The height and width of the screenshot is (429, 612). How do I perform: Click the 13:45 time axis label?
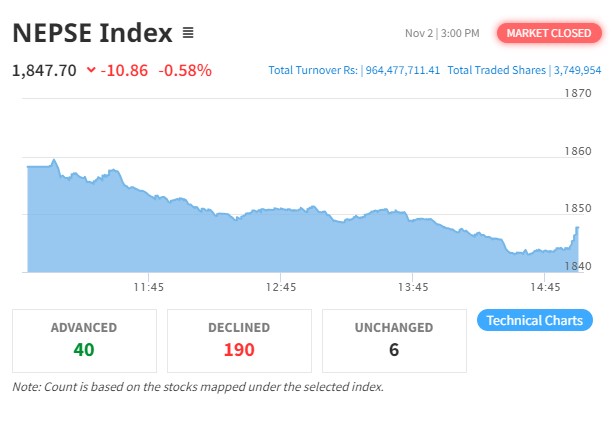[412, 287]
